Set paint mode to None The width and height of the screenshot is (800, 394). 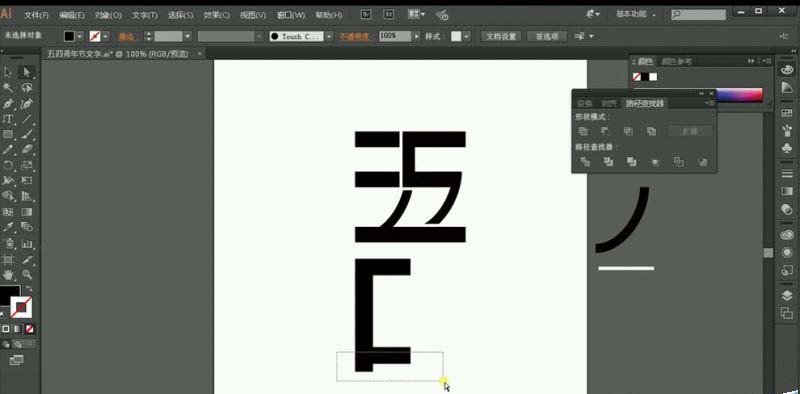[x=30, y=329]
